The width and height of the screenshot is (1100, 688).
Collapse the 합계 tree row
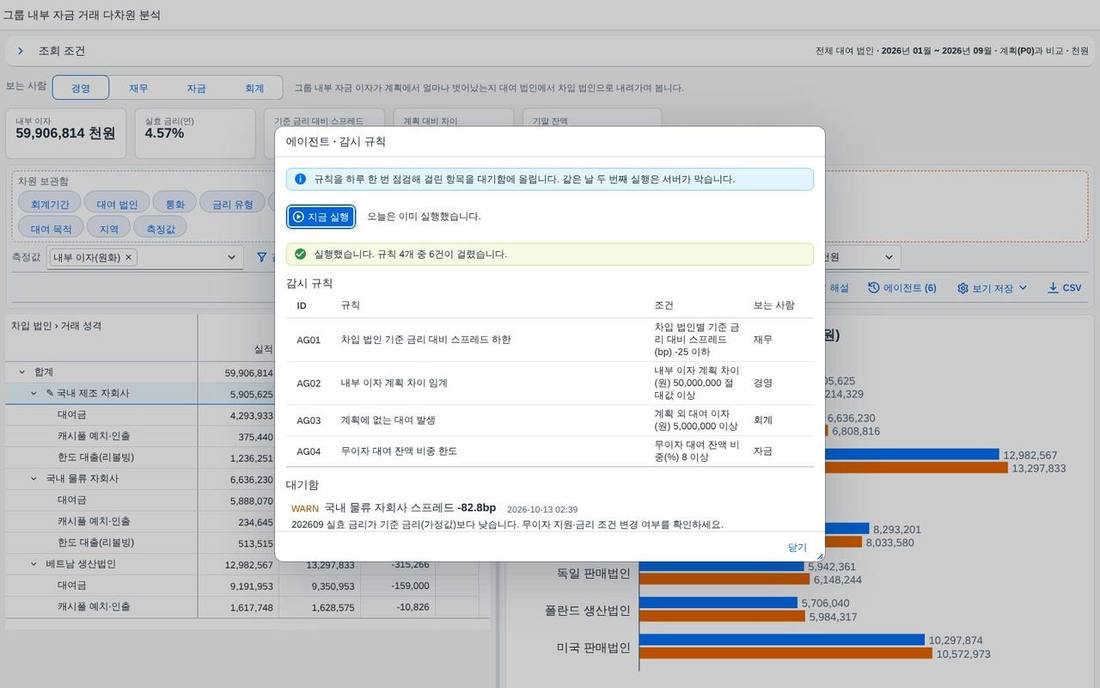coord(22,372)
